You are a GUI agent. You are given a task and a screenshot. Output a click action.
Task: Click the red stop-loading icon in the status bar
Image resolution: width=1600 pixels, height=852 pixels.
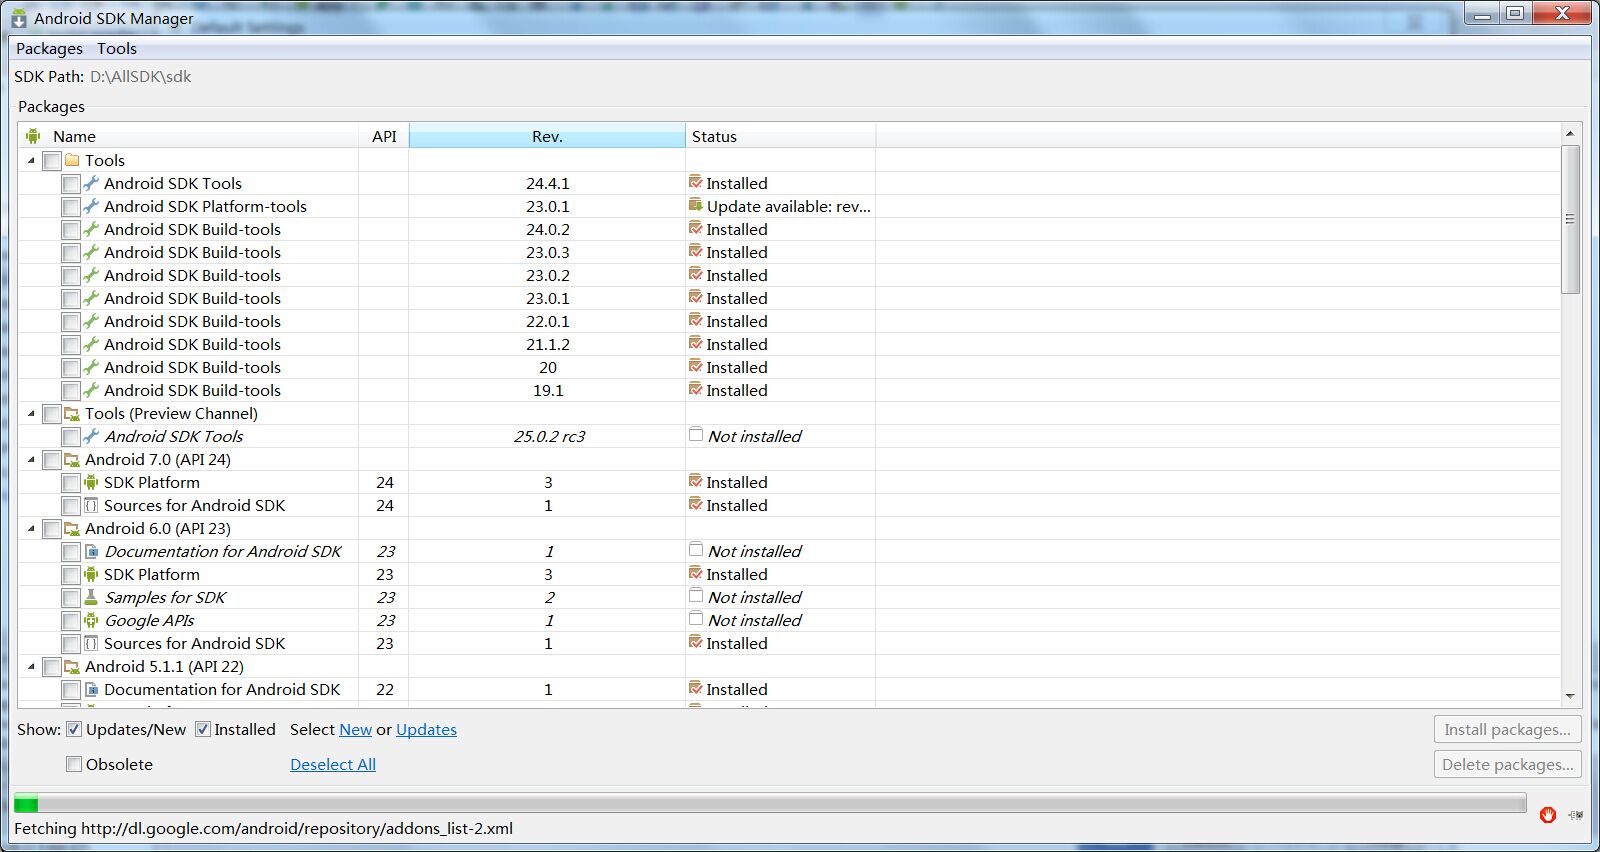pos(1548,815)
